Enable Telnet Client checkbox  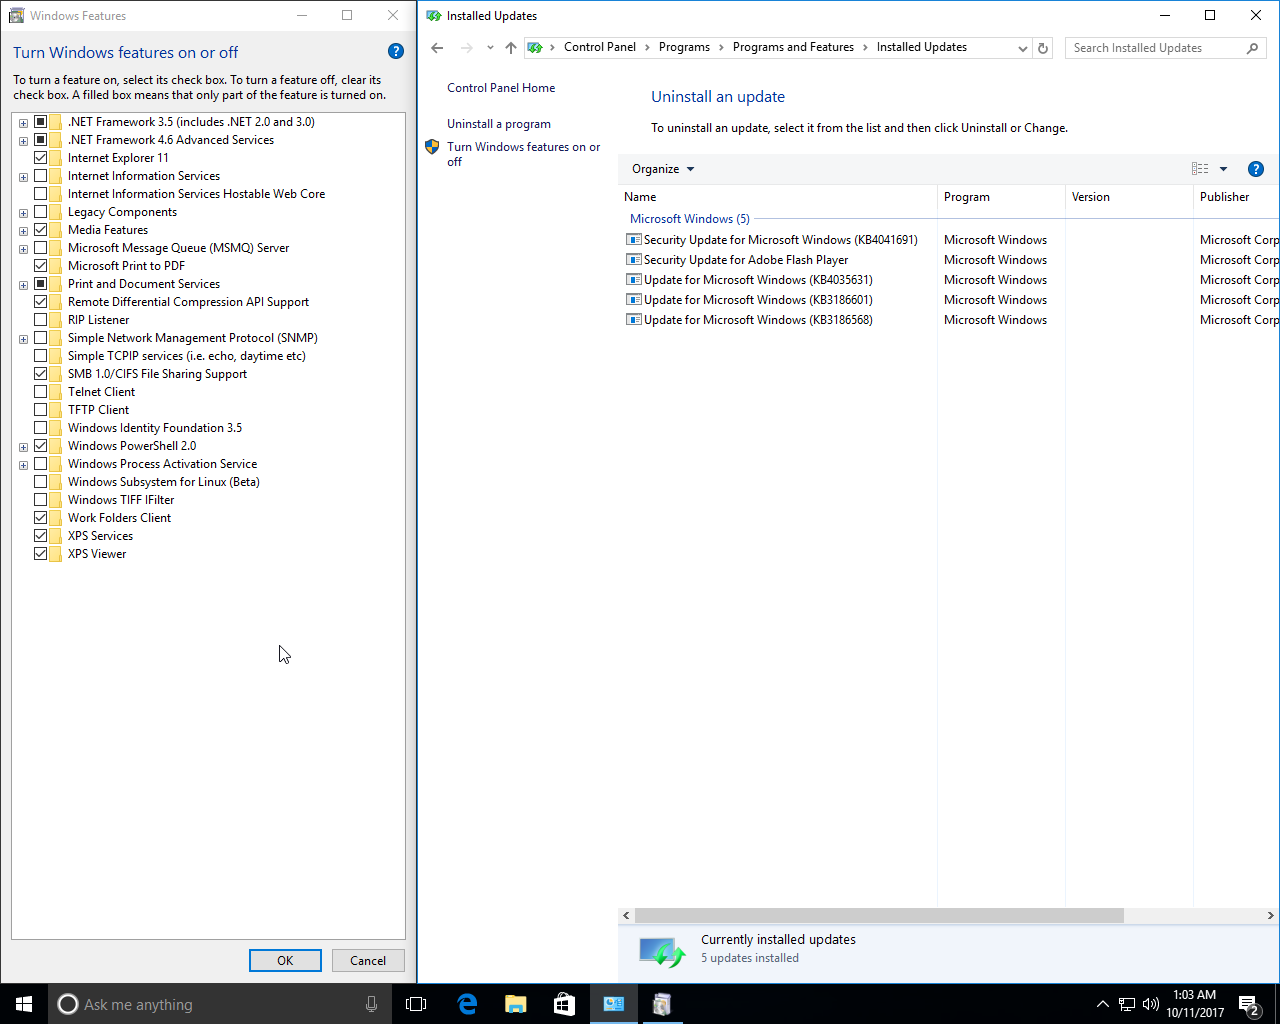click(41, 392)
